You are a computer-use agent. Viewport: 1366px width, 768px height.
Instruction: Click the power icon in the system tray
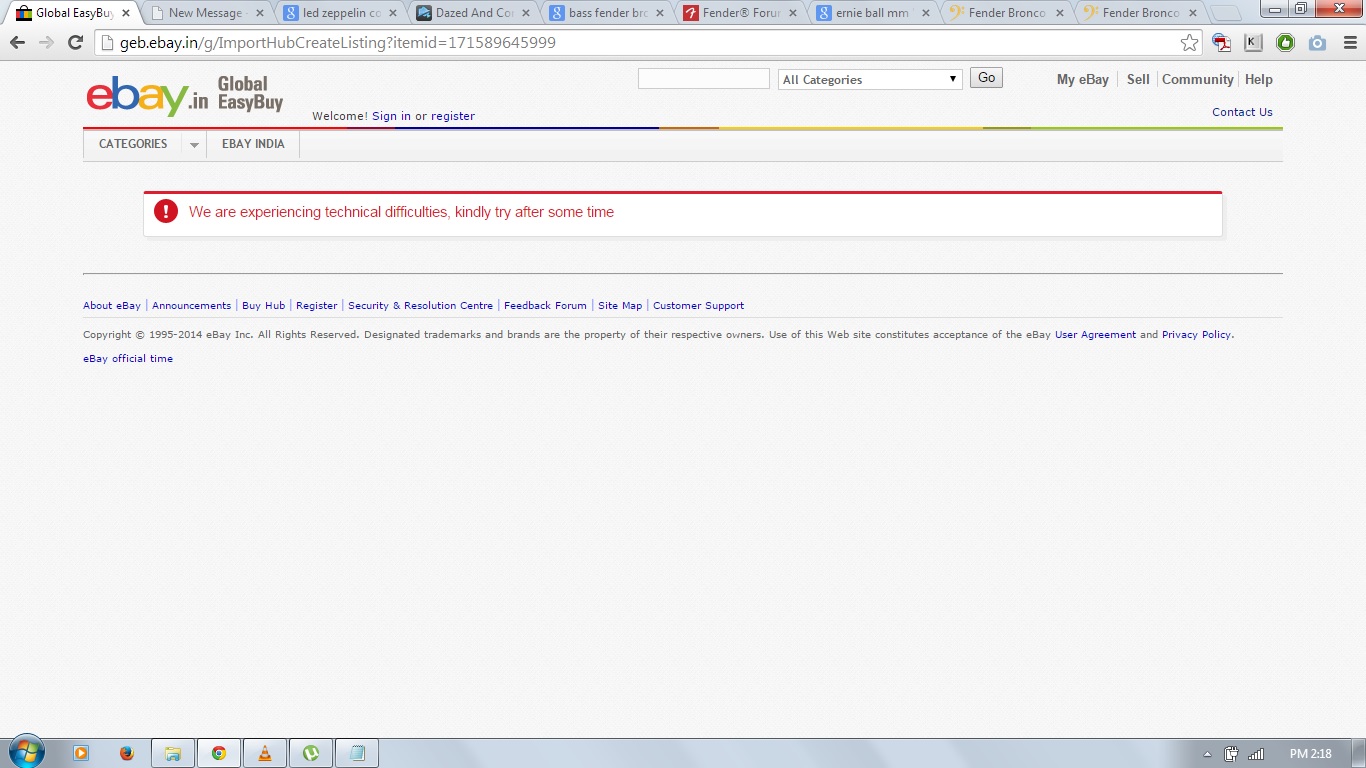point(1232,754)
